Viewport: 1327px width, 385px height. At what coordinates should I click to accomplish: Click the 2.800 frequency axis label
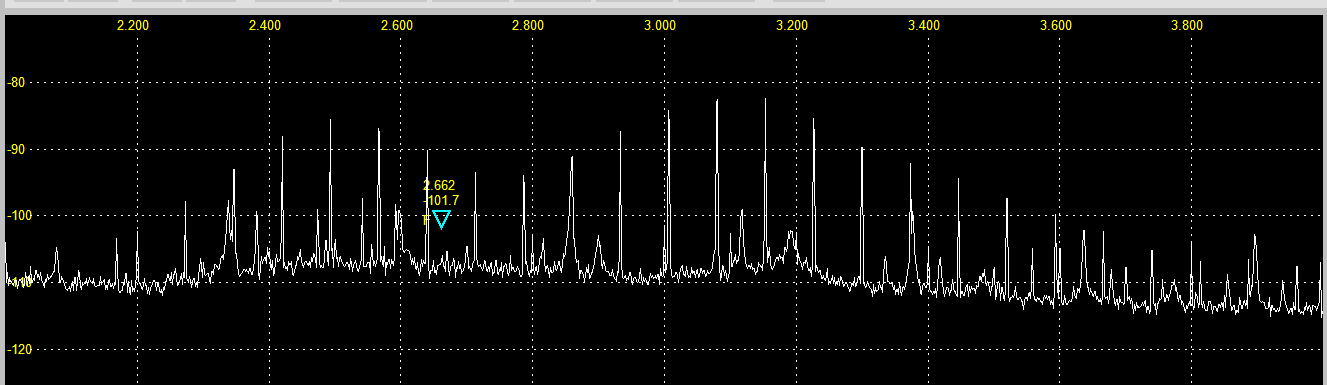point(528,25)
